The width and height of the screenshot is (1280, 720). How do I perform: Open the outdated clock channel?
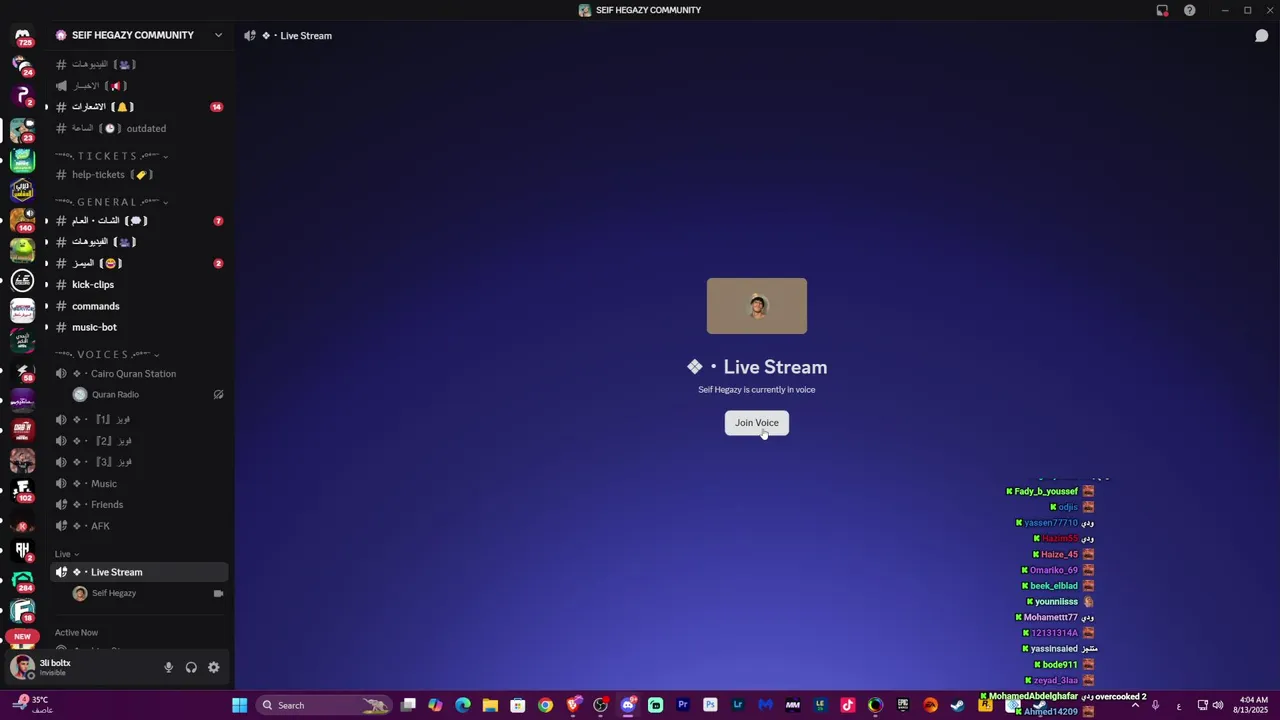pos(140,128)
